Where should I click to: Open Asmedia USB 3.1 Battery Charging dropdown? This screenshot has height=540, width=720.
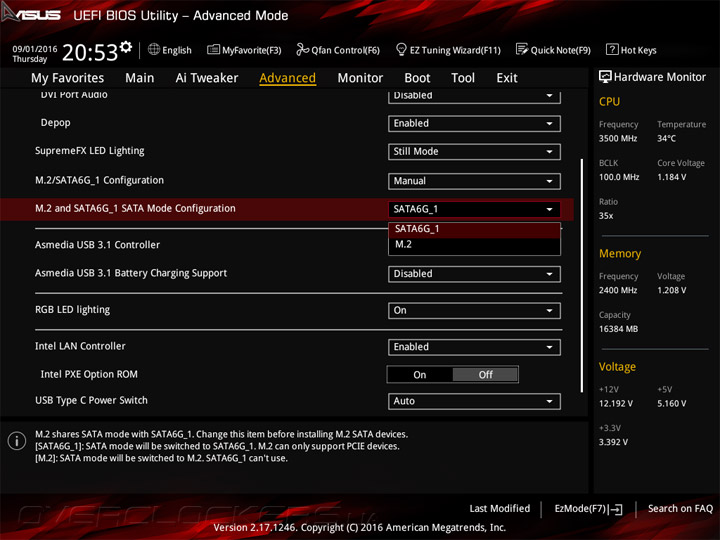tap(474, 274)
